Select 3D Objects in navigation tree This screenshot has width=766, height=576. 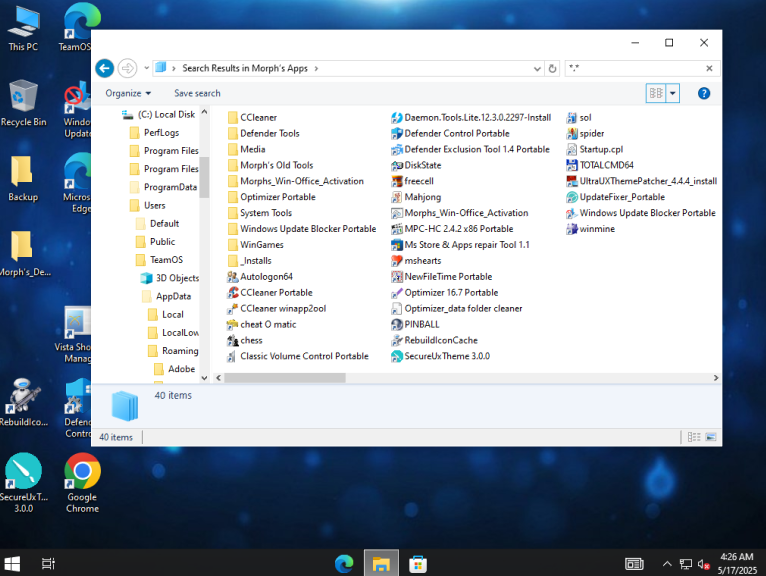pos(170,278)
